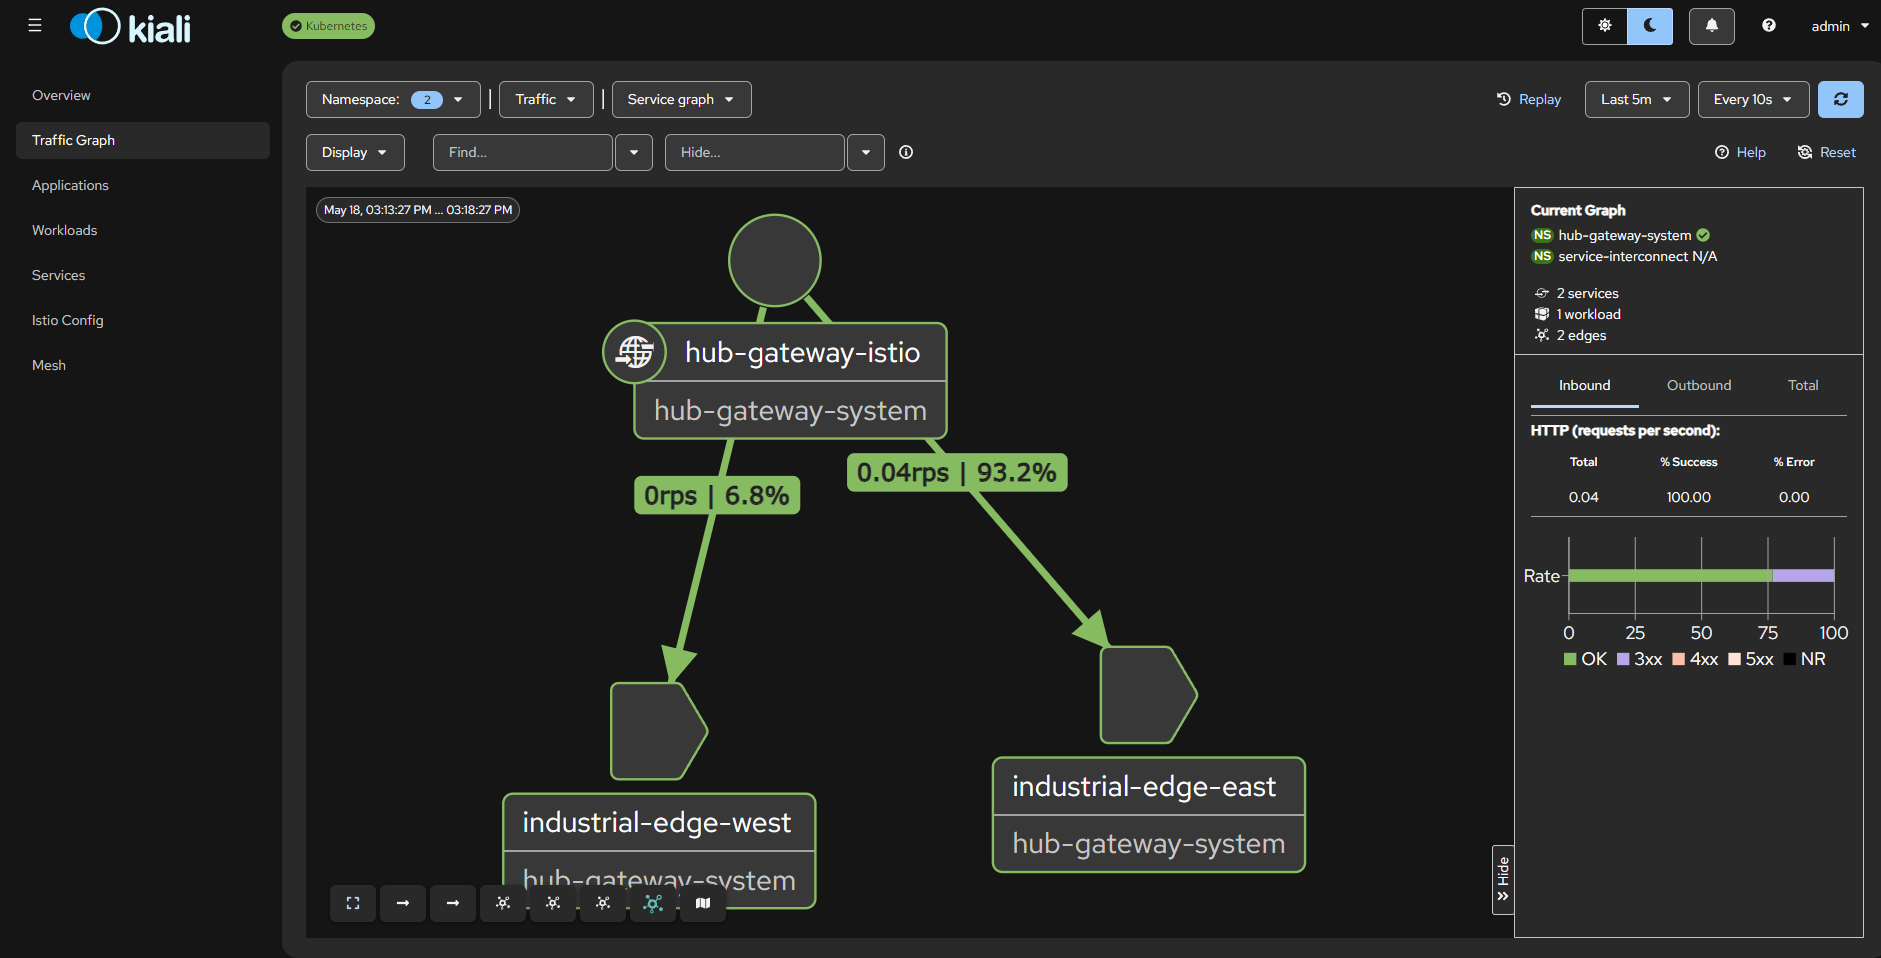
Task: Click the Hide input field
Action: click(754, 152)
